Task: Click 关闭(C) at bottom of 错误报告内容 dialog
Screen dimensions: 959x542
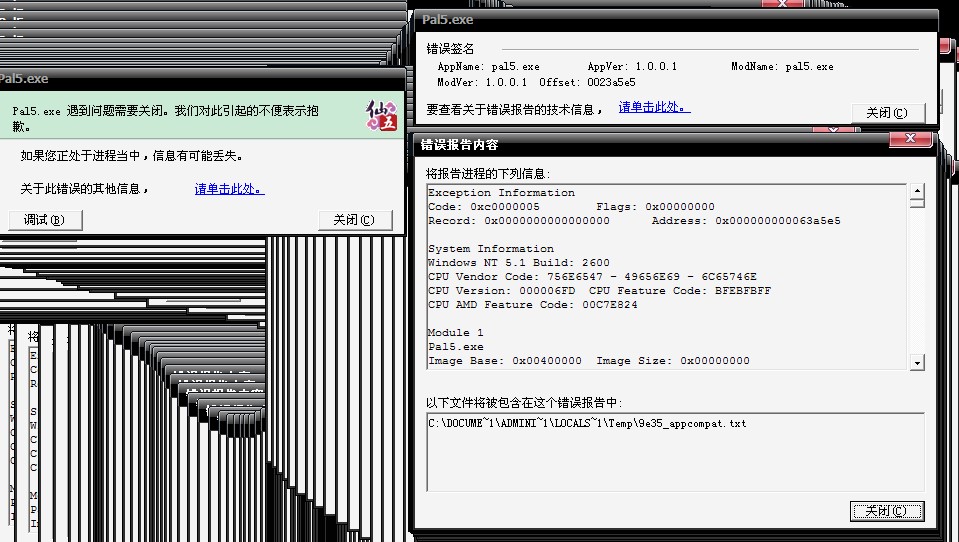Action: [x=887, y=511]
